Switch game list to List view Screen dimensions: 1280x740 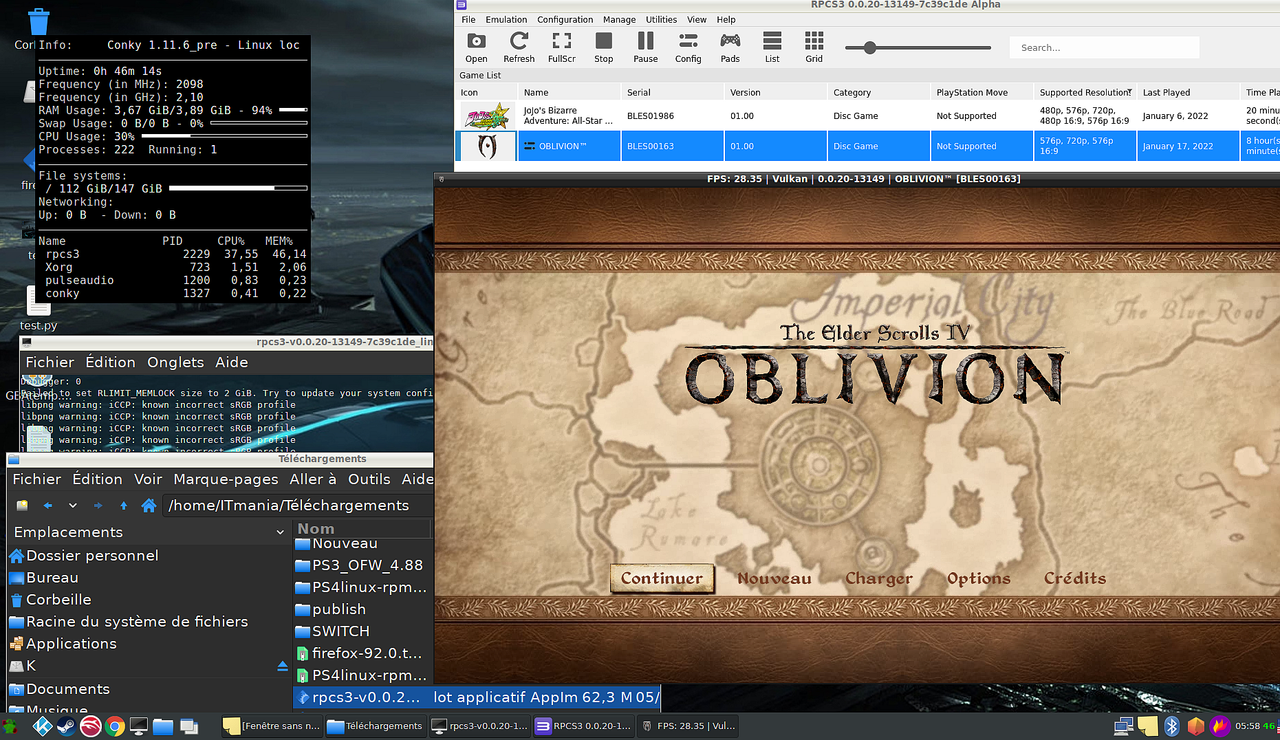(x=772, y=46)
